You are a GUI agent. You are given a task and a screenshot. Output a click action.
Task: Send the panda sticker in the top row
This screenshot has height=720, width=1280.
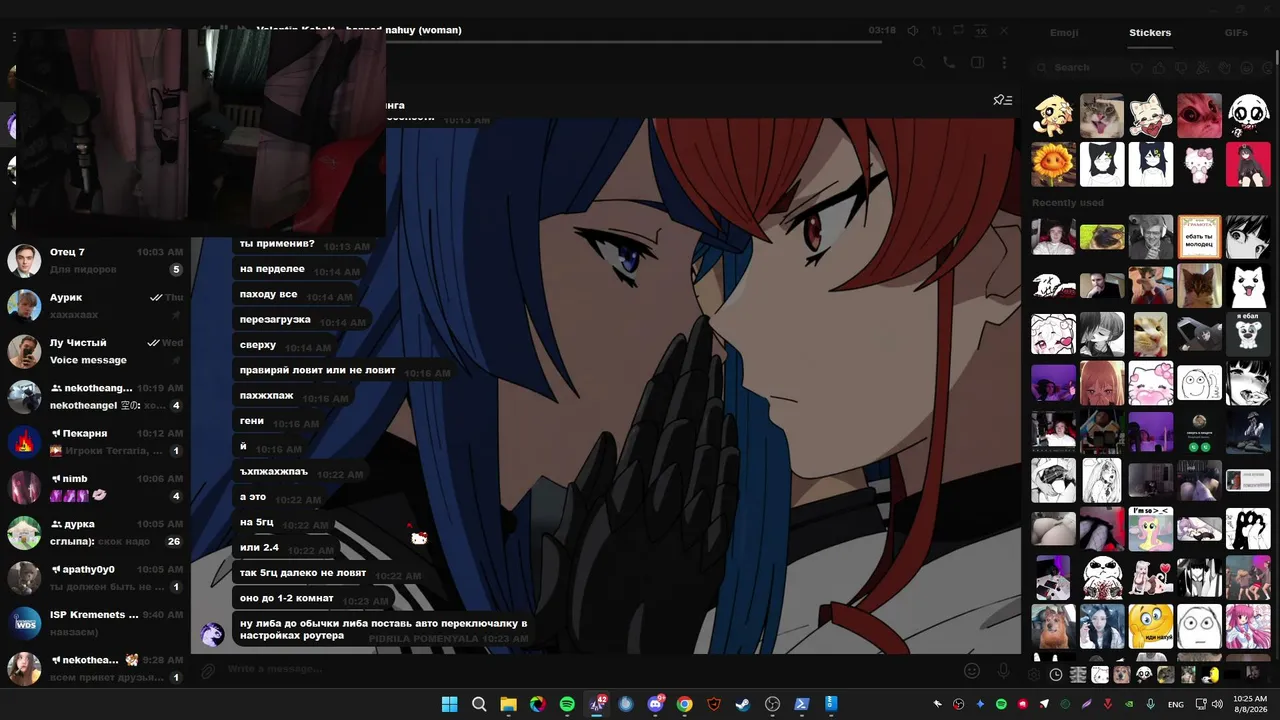pyautogui.click(x=1248, y=115)
